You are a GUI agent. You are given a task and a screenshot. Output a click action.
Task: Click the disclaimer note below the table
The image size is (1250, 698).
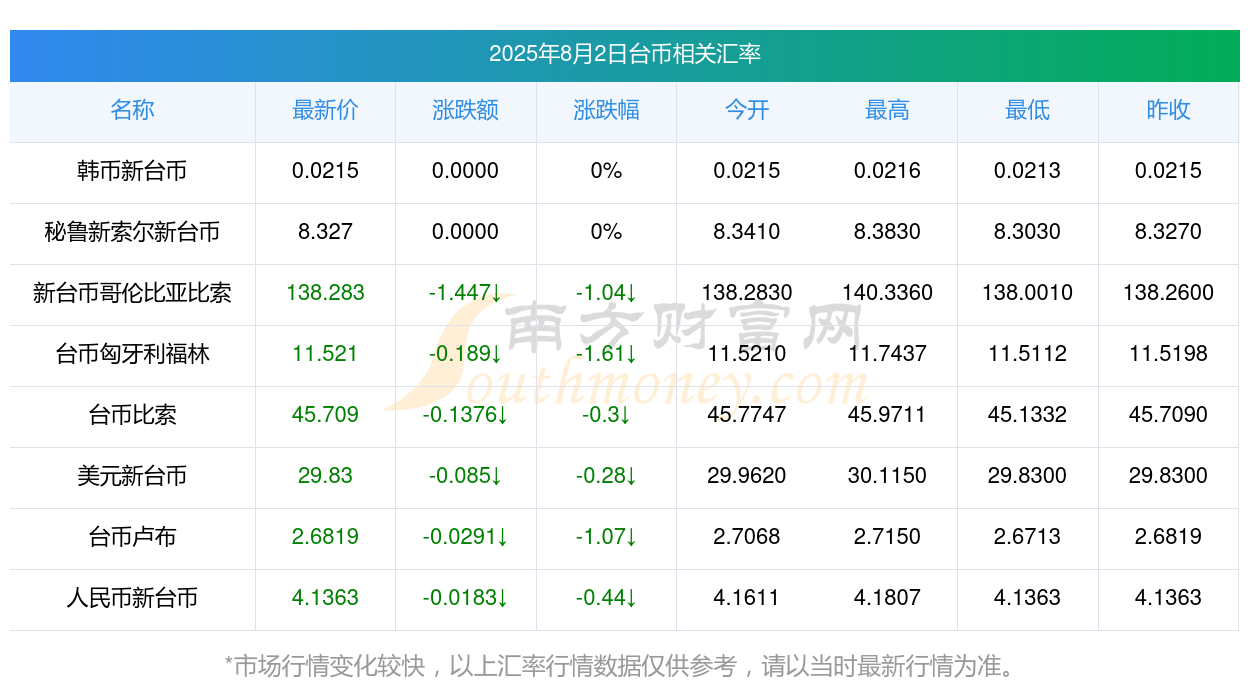pyautogui.click(x=625, y=665)
